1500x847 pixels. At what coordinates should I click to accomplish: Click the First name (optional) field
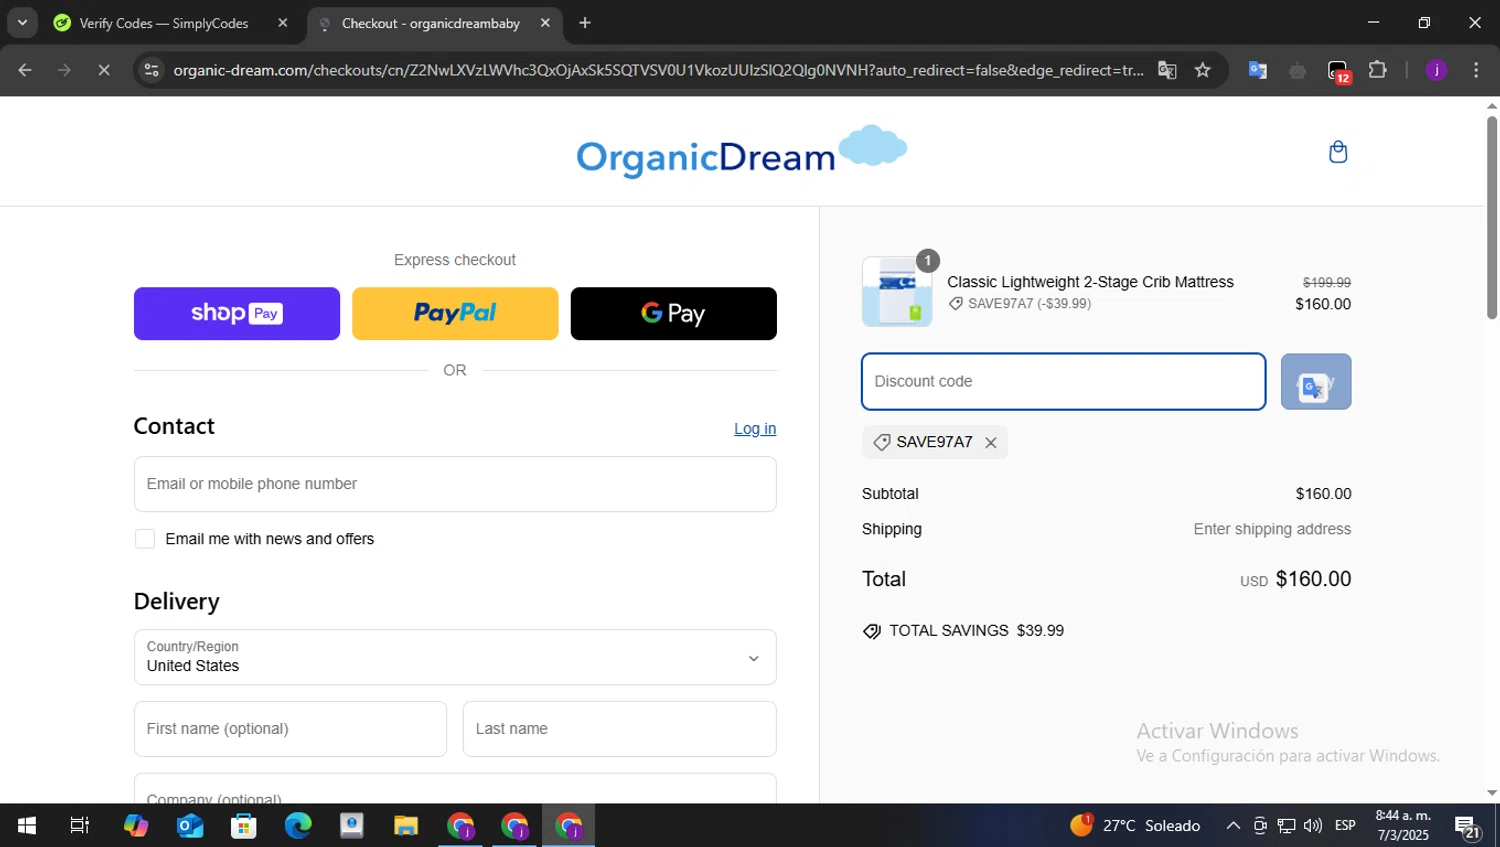pos(290,729)
